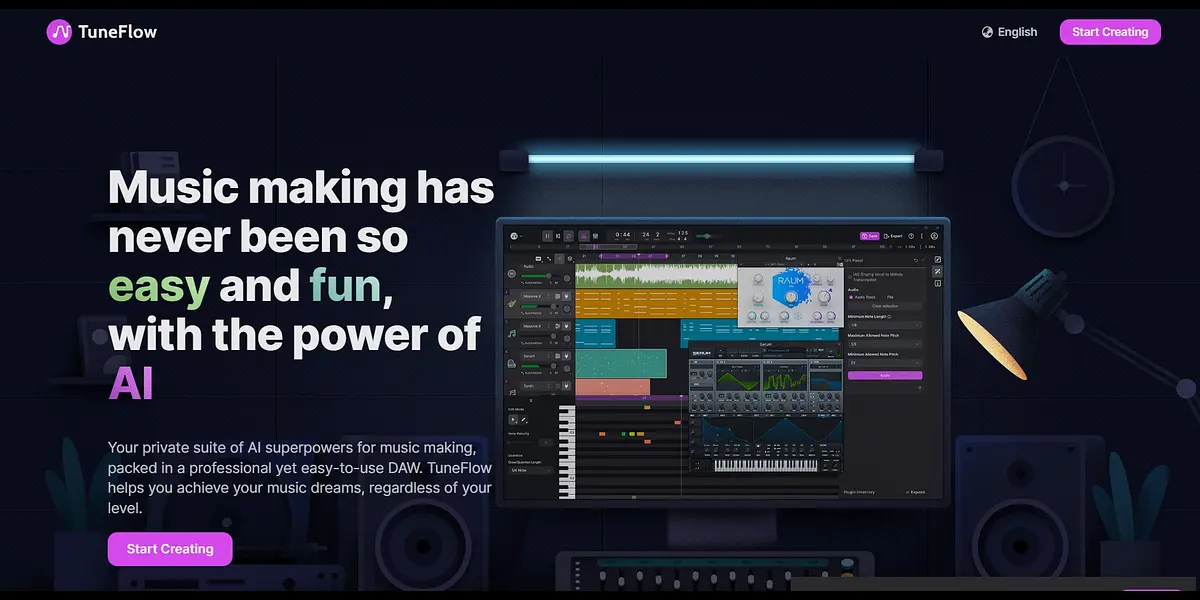Click the music note icon on third track

click(512, 331)
